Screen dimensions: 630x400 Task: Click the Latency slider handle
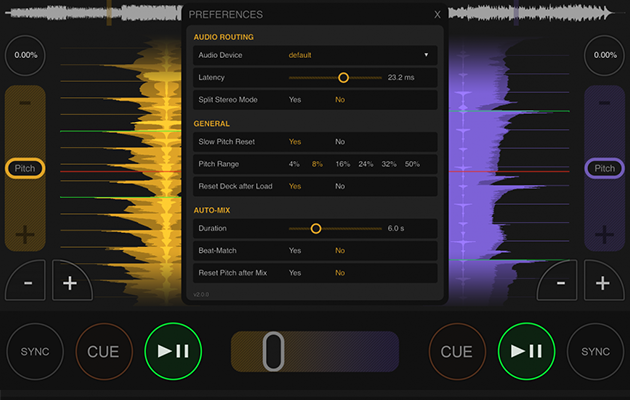pyautogui.click(x=343, y=77)
